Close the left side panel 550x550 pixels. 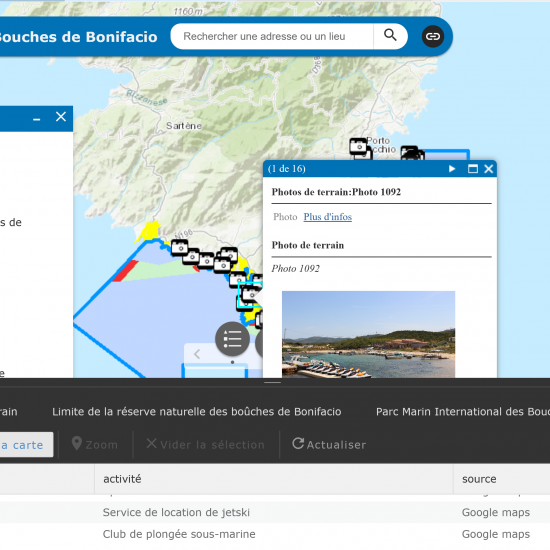(61, 116)
